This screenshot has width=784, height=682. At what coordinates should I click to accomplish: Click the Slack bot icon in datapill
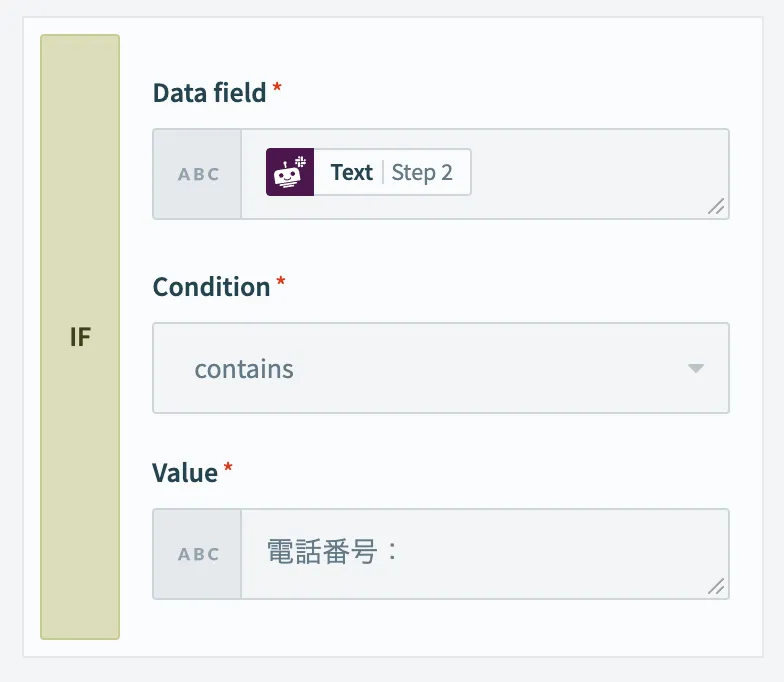pyautogui.click(x=290, y=172)
